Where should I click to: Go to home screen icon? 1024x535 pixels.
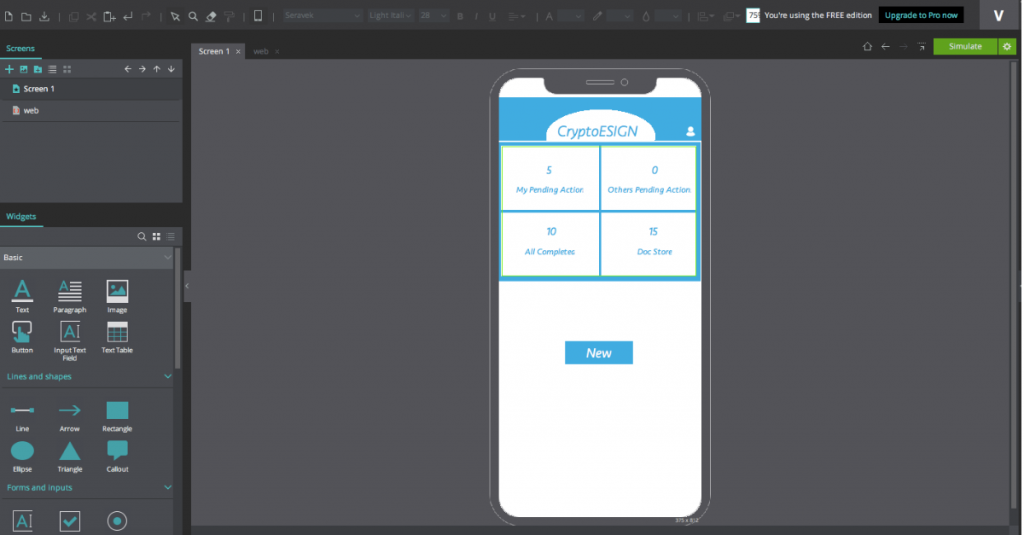[x=867, y=46]
